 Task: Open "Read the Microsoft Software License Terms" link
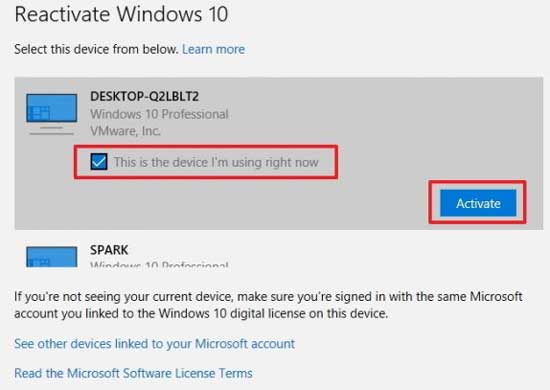[133, 373]
